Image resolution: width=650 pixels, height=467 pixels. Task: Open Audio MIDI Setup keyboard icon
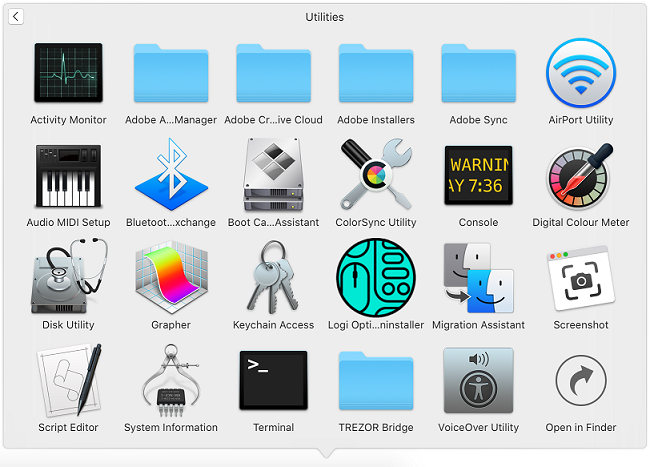pyautogui.click(x=68, y=176)
